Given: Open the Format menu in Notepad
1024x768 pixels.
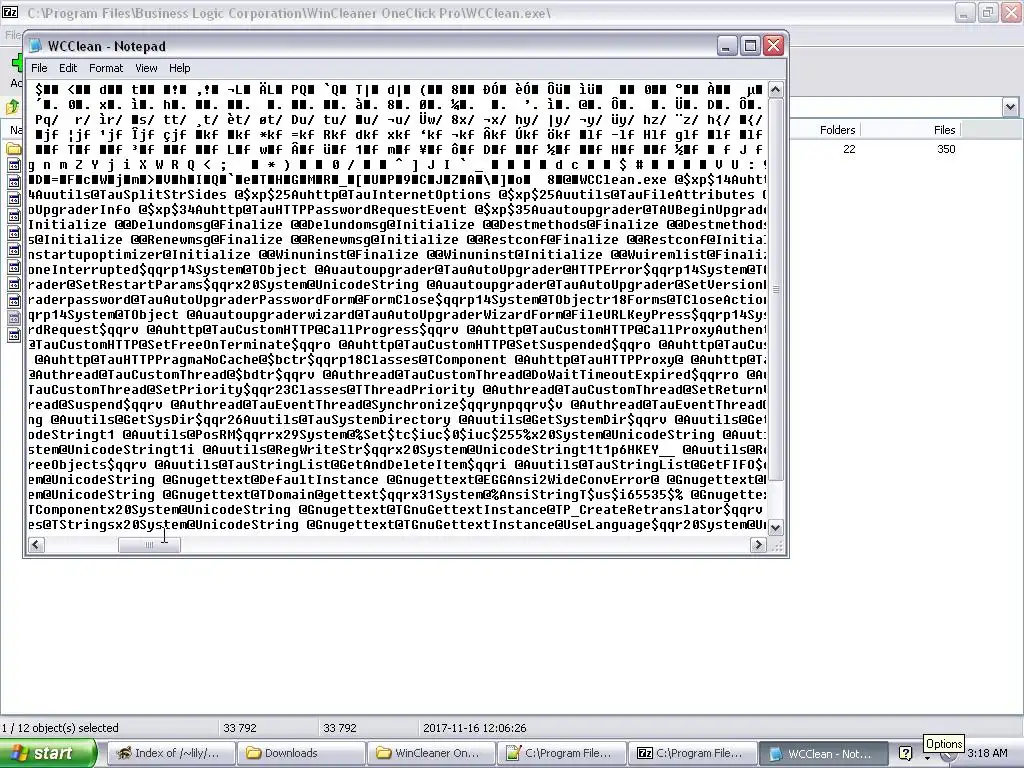Looking at the screenshot, I should [106, 68].
